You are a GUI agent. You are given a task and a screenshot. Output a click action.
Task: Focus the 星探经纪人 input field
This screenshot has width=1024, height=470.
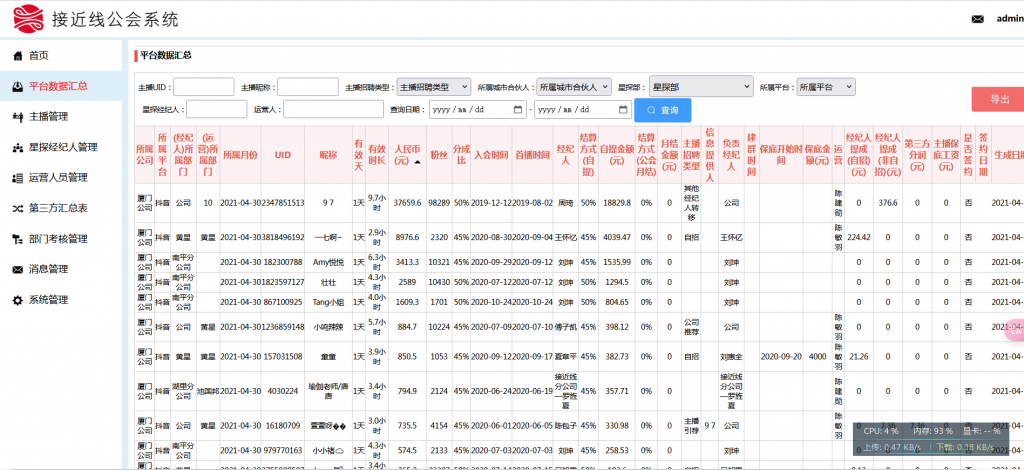[217, 109]
